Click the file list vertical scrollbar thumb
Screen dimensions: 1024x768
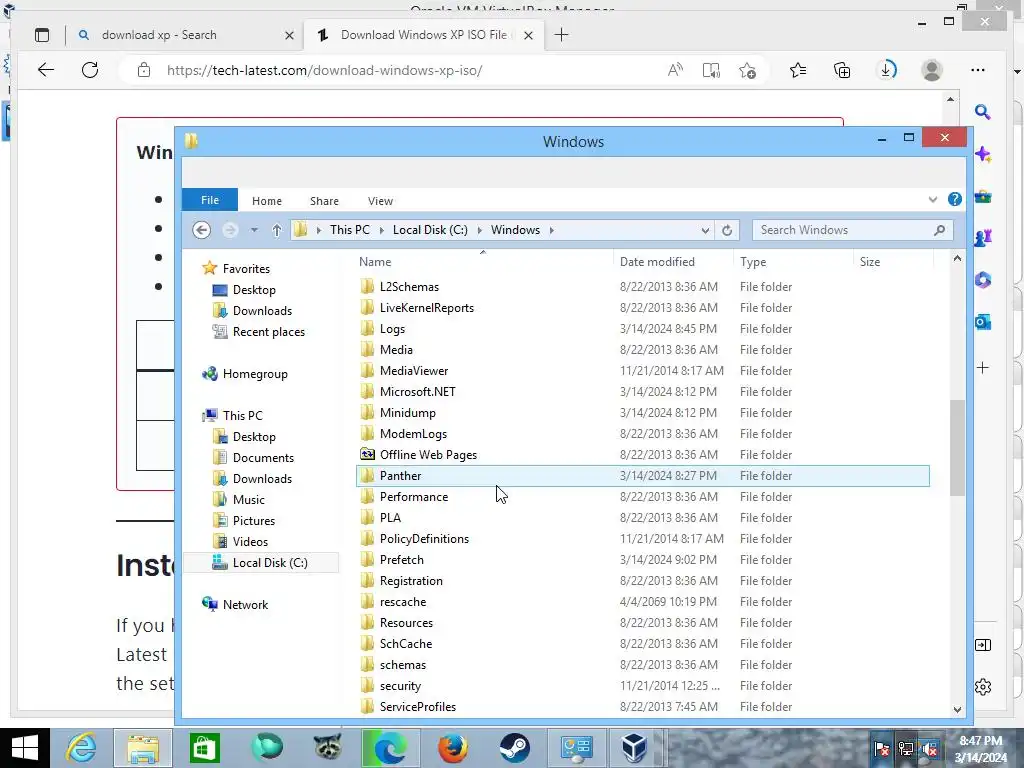pyautogui.click(x=957, y=447)
